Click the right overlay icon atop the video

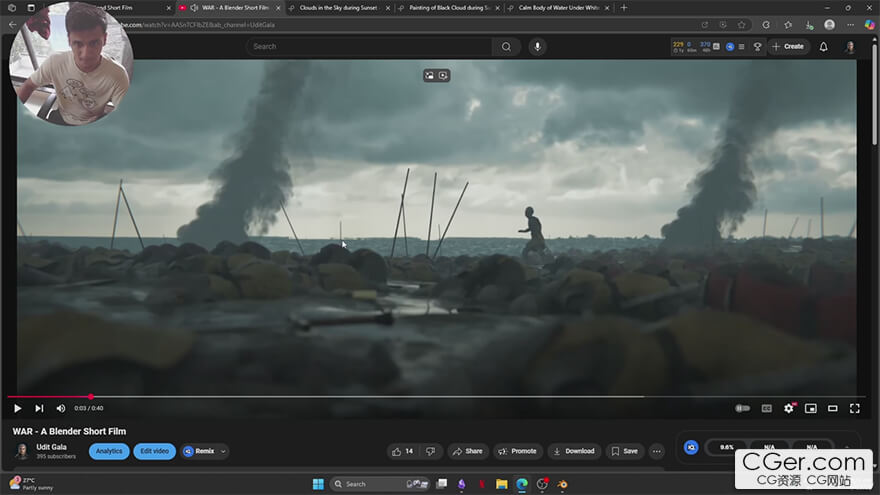[443, 75]
